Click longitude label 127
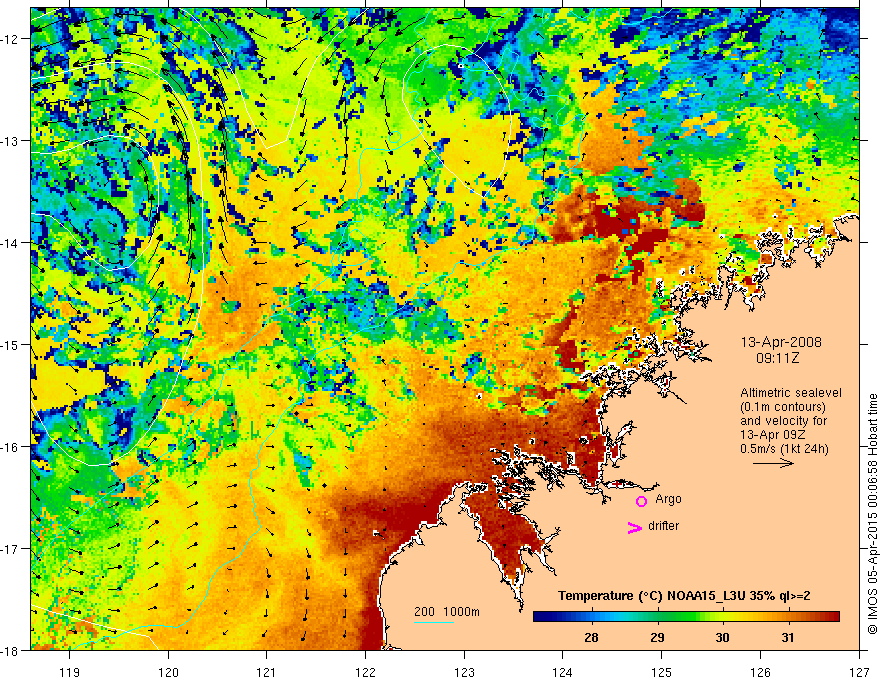880x680 pixels. pos(859,672)
